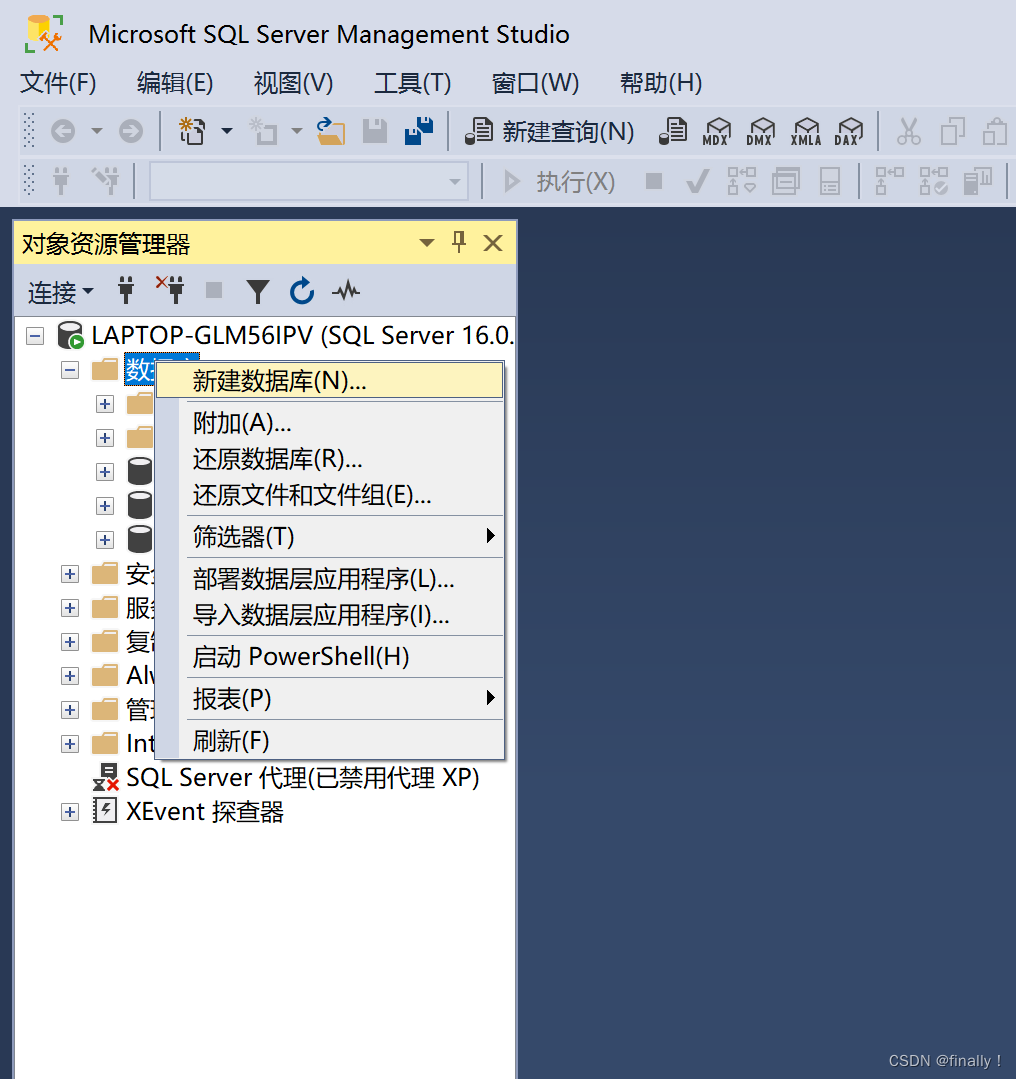This screenshot has height=1079, width=1016.
Task: Collapse the LAPTOP-GLM56IPV server node
Action: coord(35,336)
